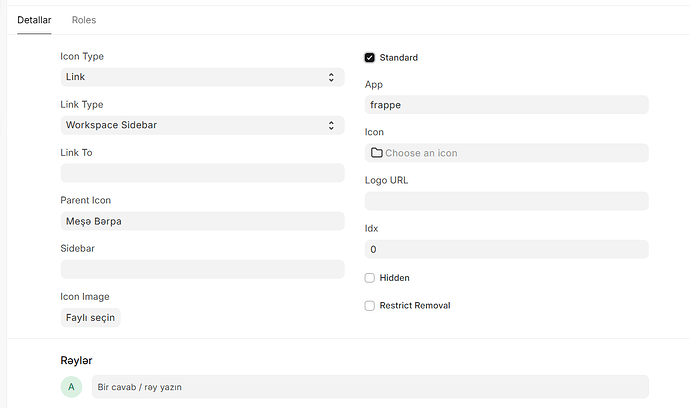Click into the Sidebar field
690x408 pixels.
click(x=202, y=269)
